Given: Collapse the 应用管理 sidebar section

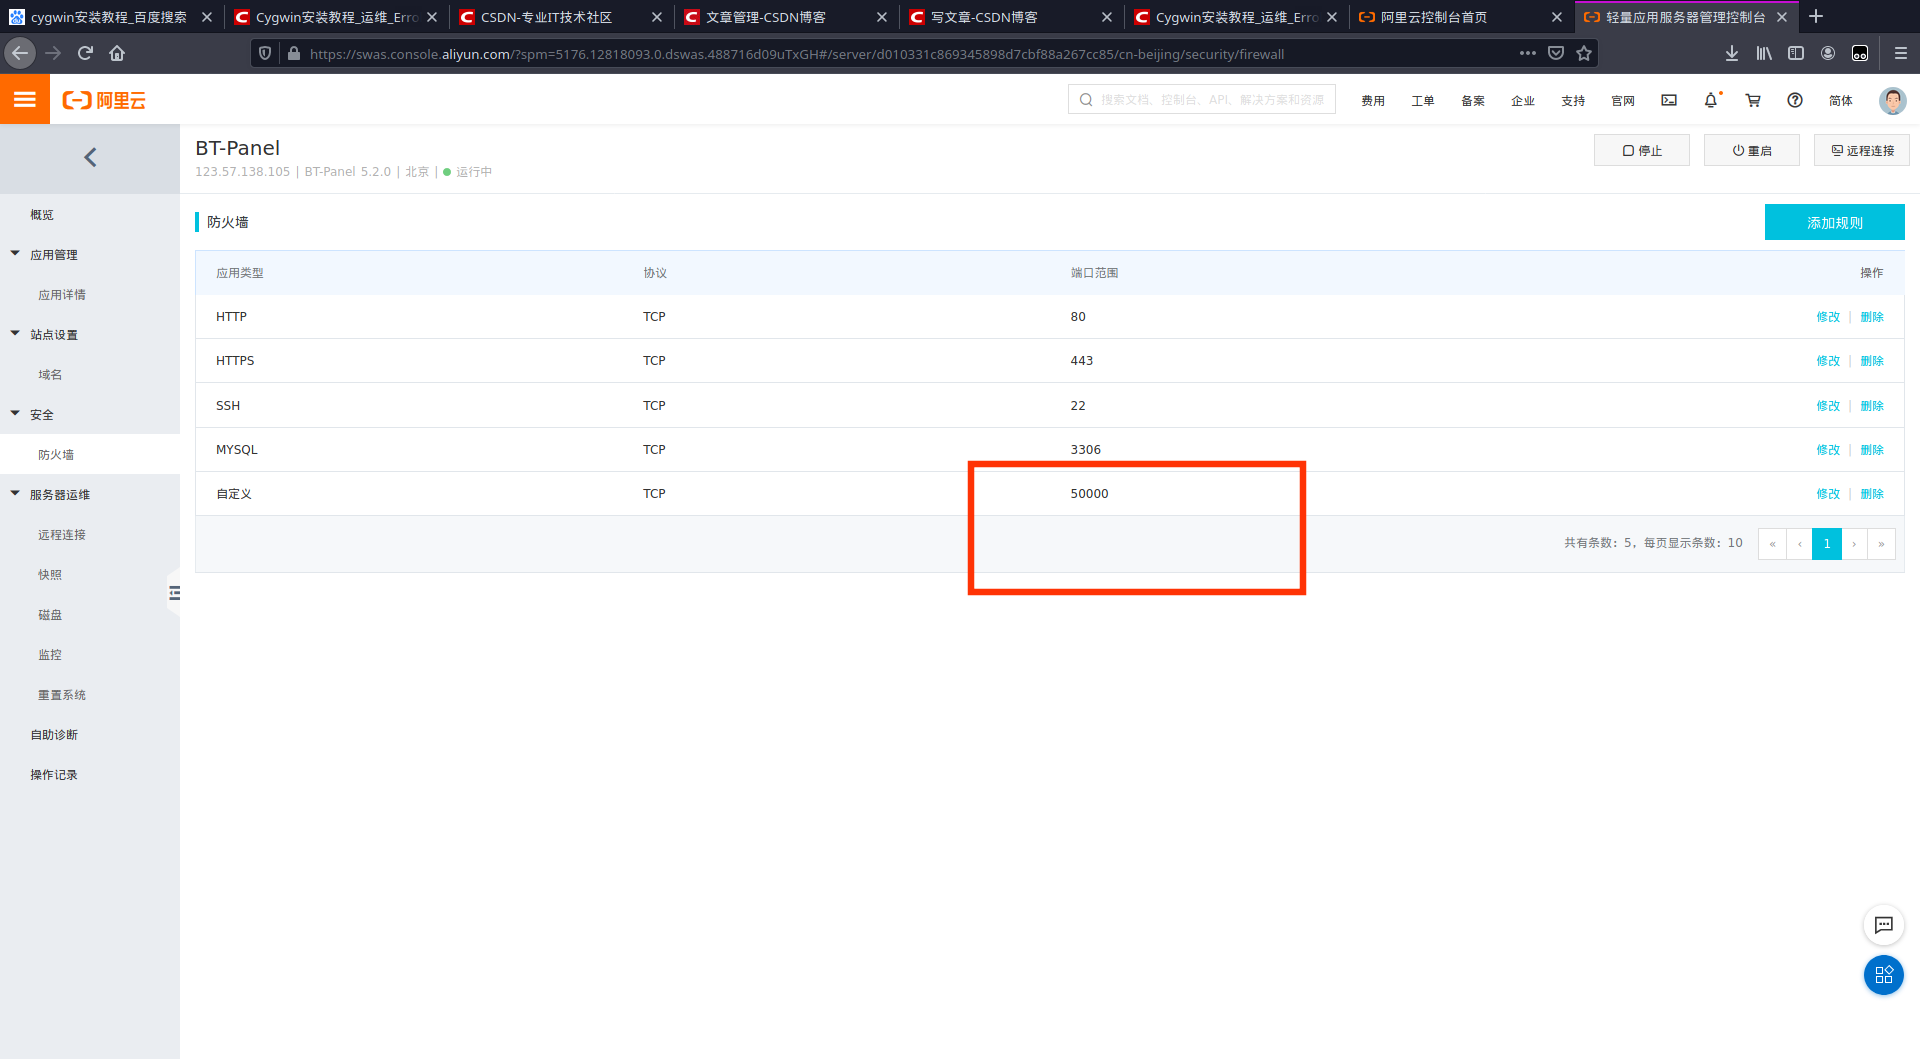Looking at the screenshot, I should pos(15,254).
